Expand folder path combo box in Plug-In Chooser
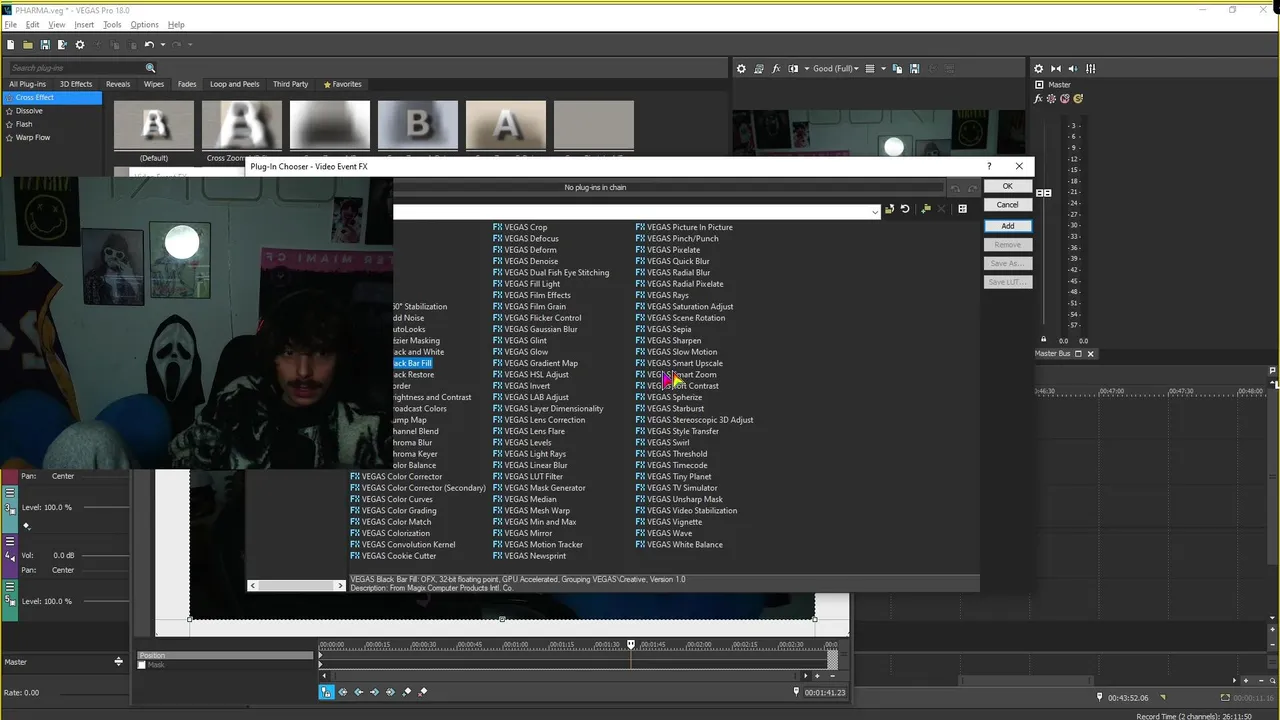This screenshot has width=1280, height=720. (x=875, y=211)
